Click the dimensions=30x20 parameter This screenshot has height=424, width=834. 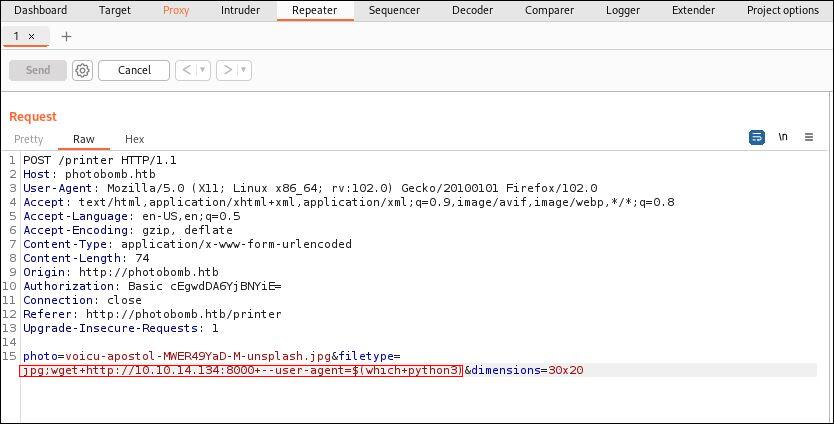(527, 370)
